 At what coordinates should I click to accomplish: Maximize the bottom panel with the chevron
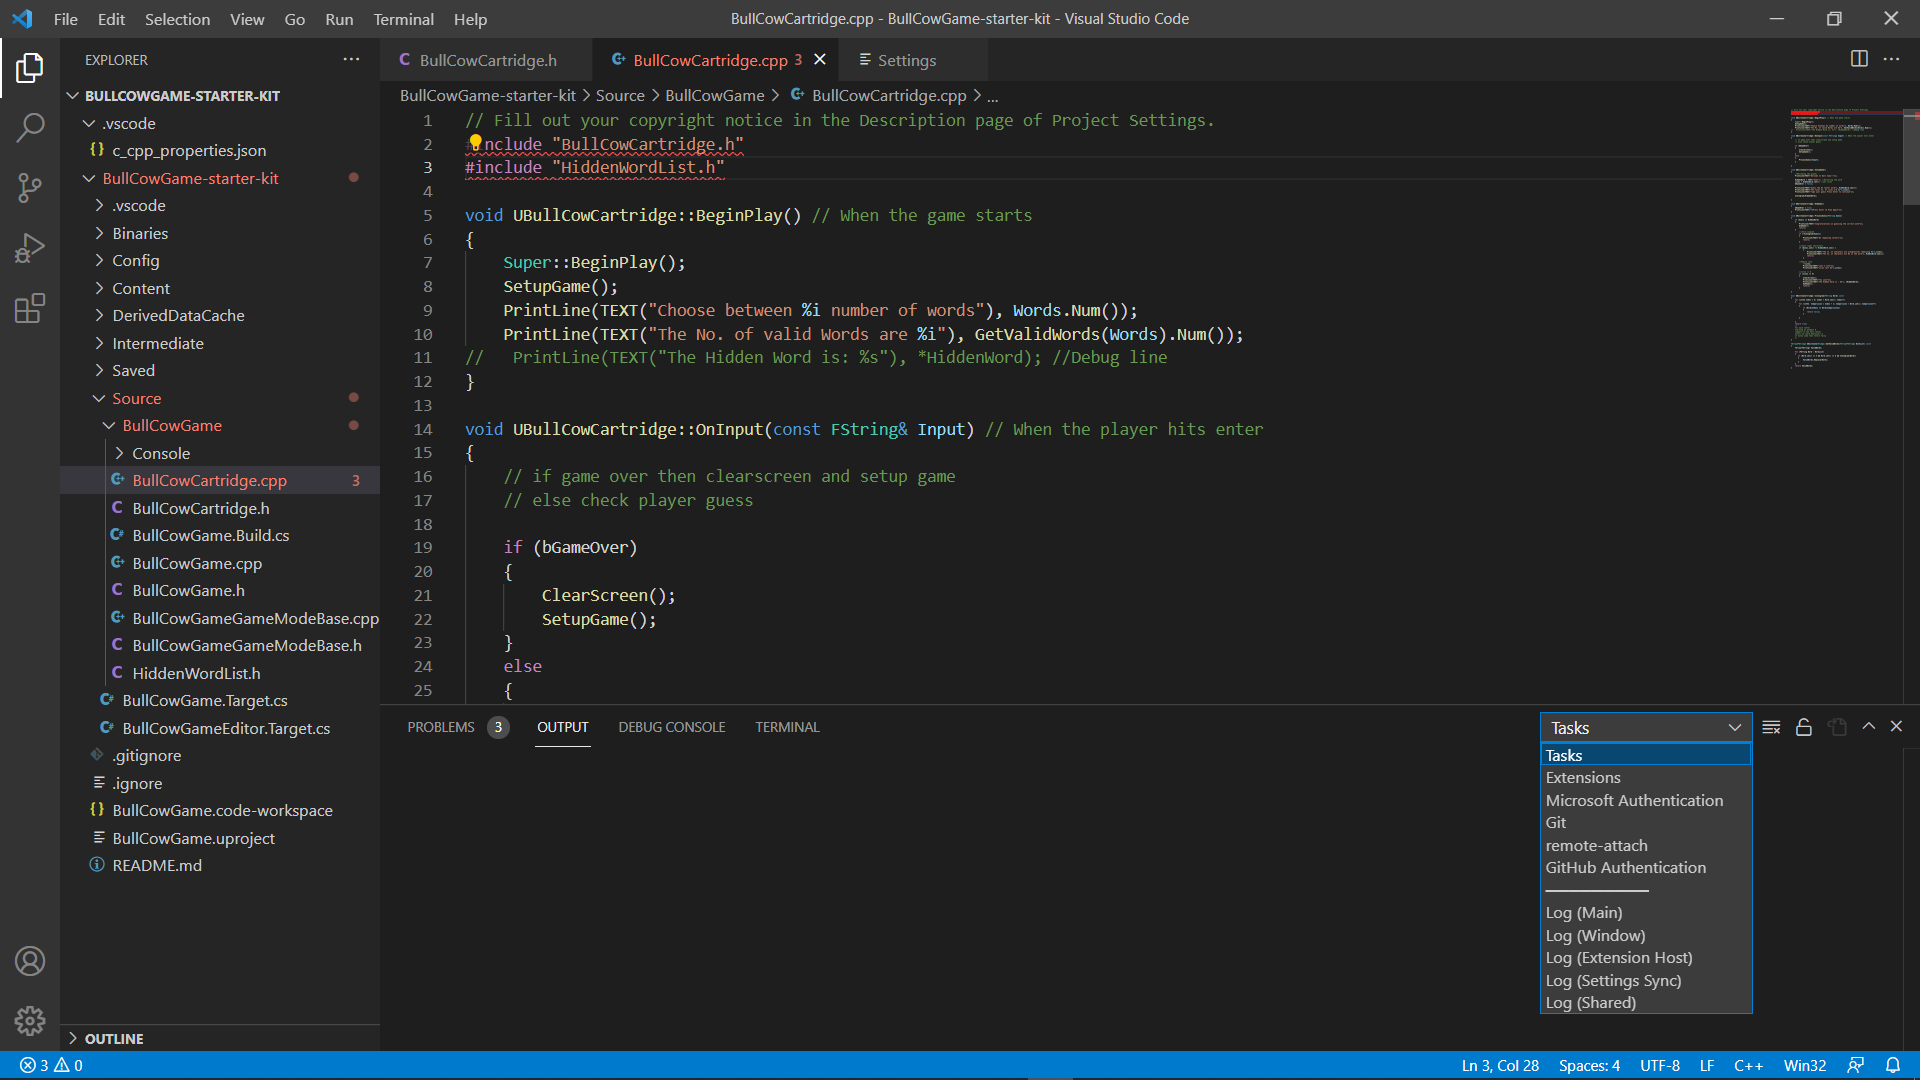pos(1868,727)
